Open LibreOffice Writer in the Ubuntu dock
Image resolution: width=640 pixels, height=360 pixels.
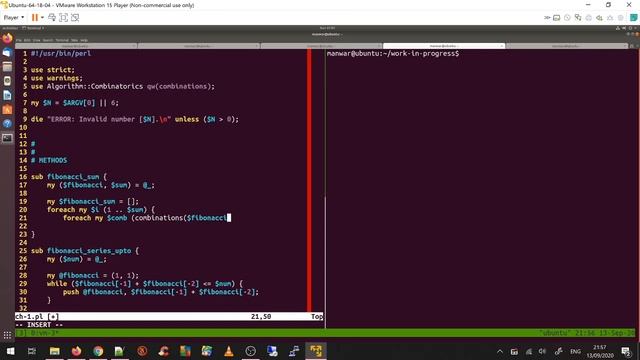point(7,95)
